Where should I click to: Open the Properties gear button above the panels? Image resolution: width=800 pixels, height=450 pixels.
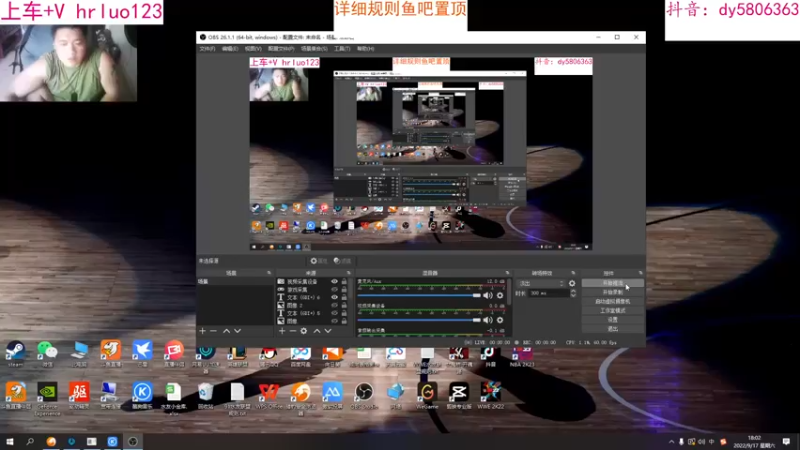[x=319, y=261]
